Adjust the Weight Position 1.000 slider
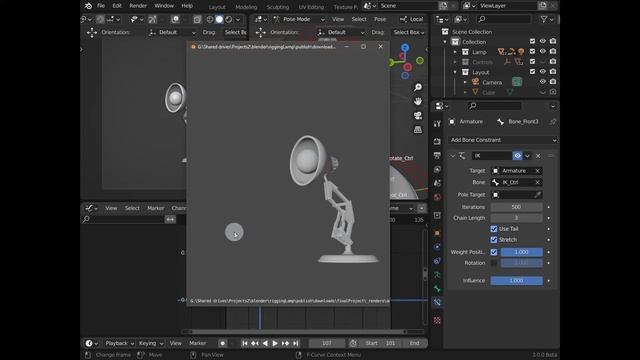 coord(522,252)
